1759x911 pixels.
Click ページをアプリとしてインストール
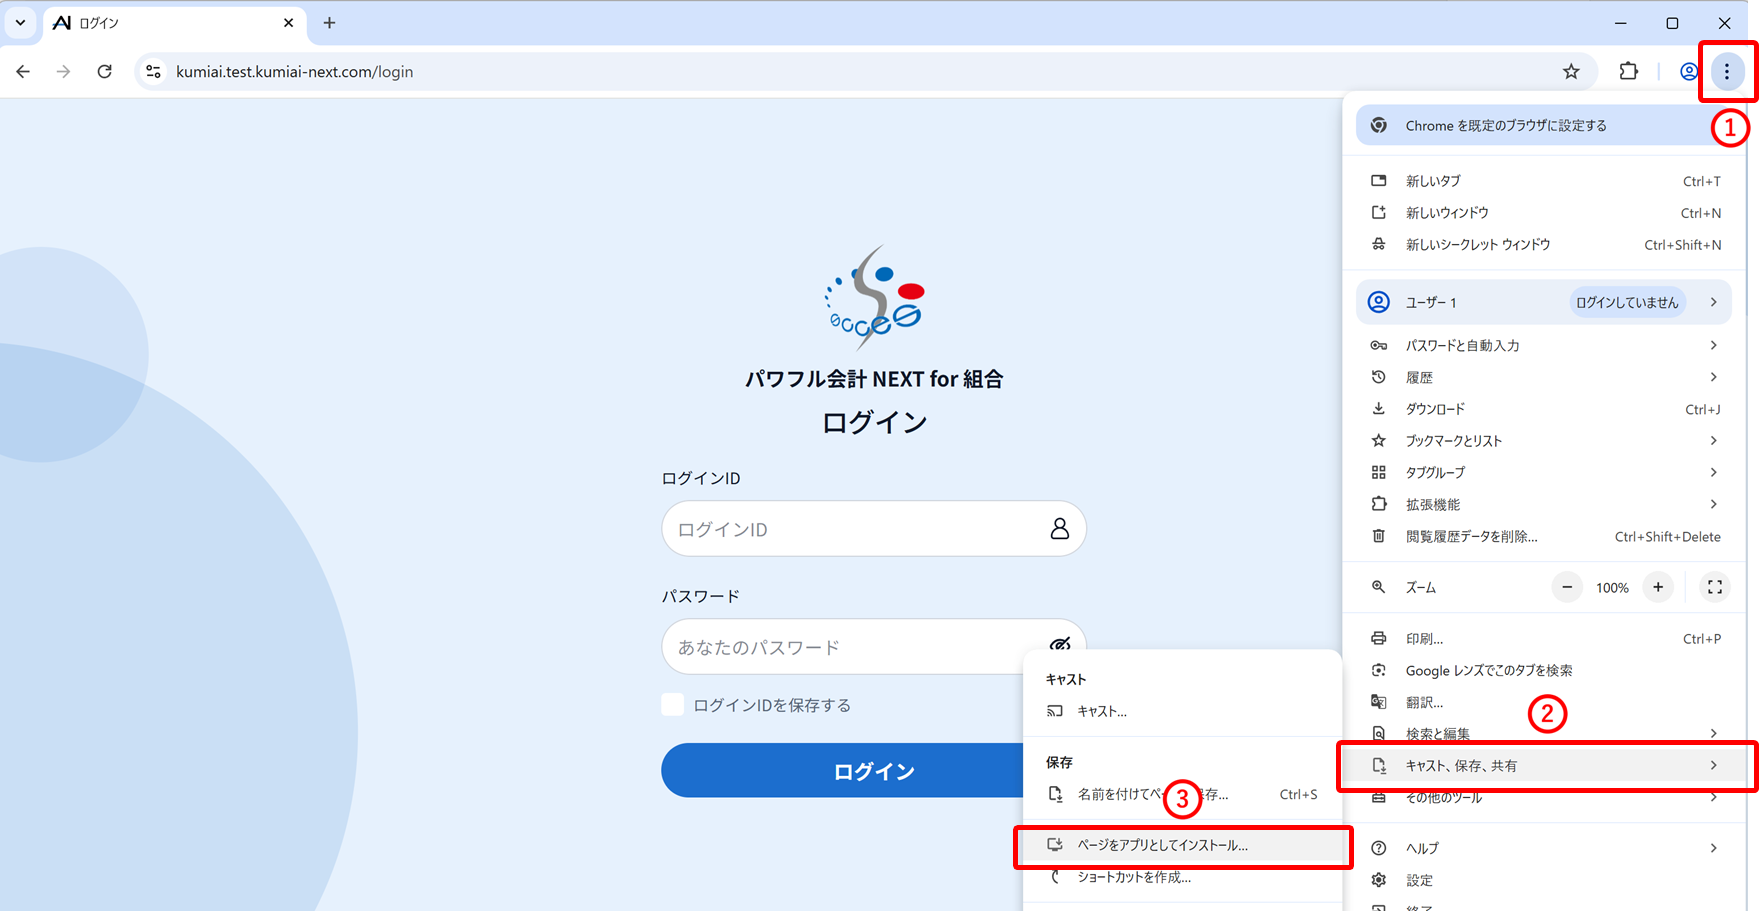click(x=1182, y=845)
